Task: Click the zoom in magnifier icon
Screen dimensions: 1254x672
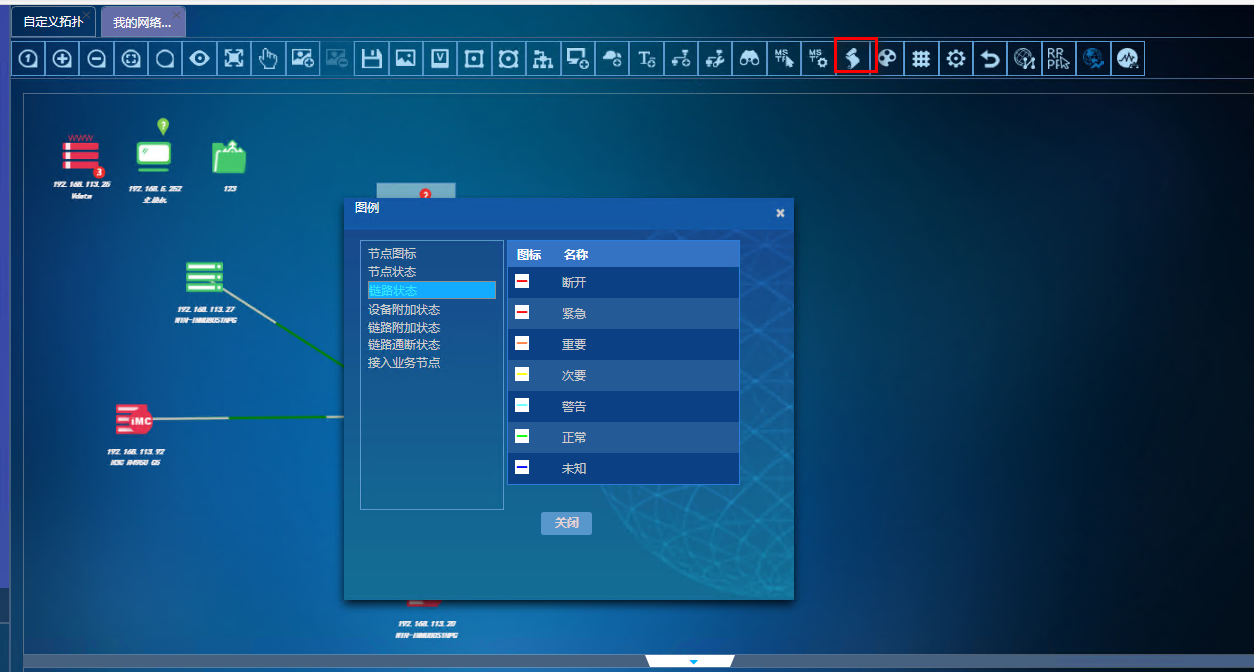Action: [62, 59]
